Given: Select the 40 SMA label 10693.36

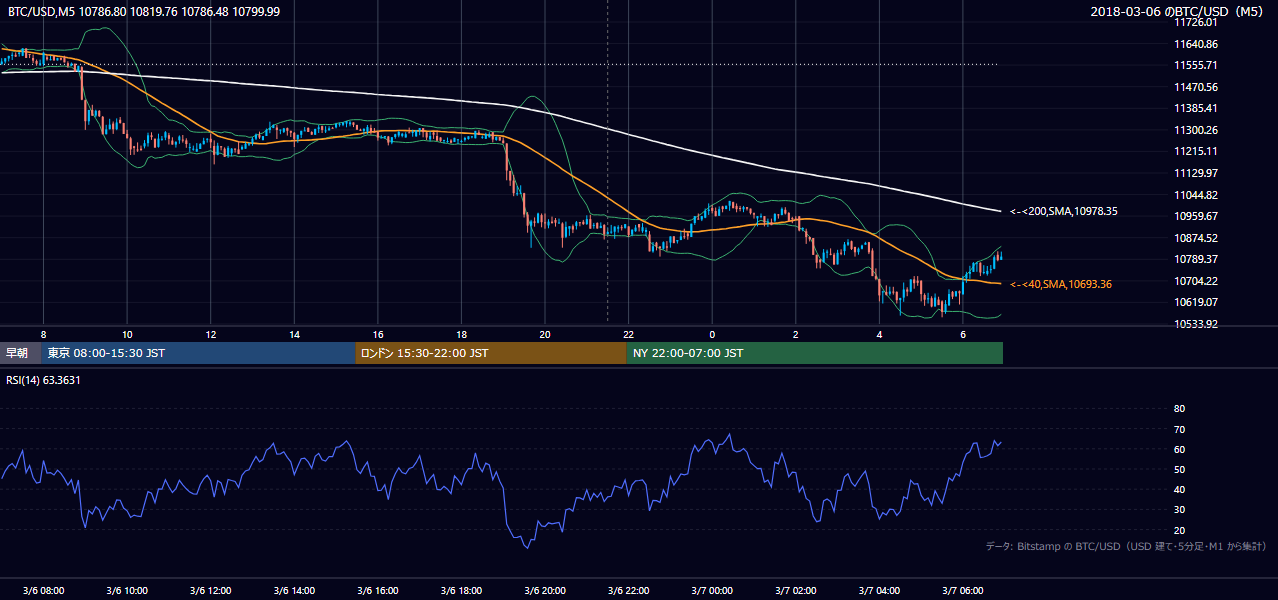Looking at the screenshot, I should (1060, 284).
